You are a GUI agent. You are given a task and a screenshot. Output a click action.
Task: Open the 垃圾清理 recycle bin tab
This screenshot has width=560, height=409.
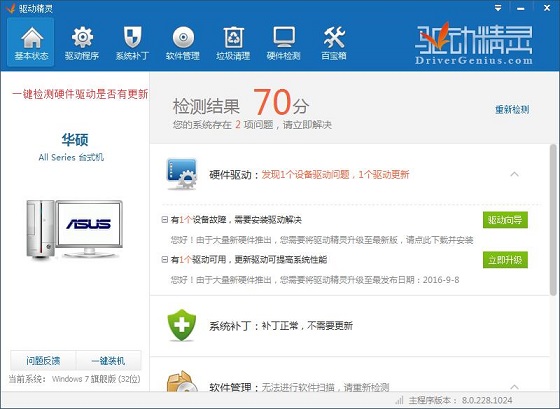click(x=233, y=43)
